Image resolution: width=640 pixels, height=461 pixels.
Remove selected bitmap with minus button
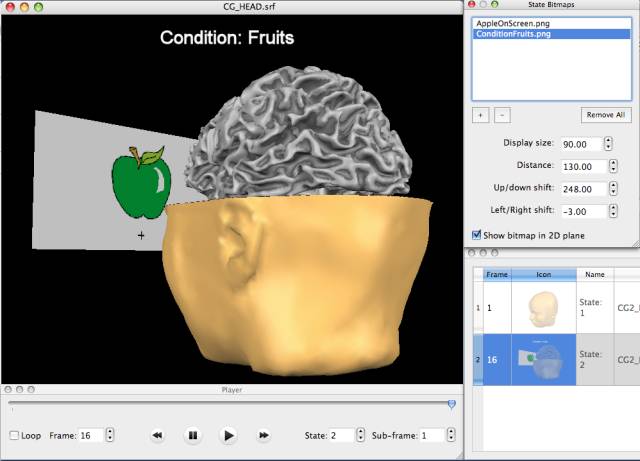(502, 115)
